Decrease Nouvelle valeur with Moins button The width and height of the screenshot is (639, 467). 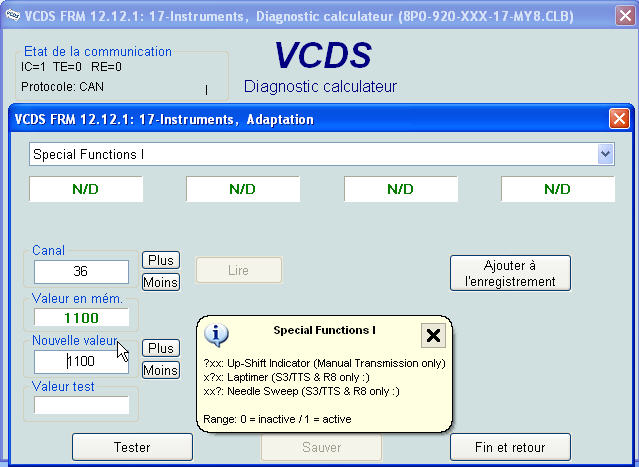tap(161, 370)
